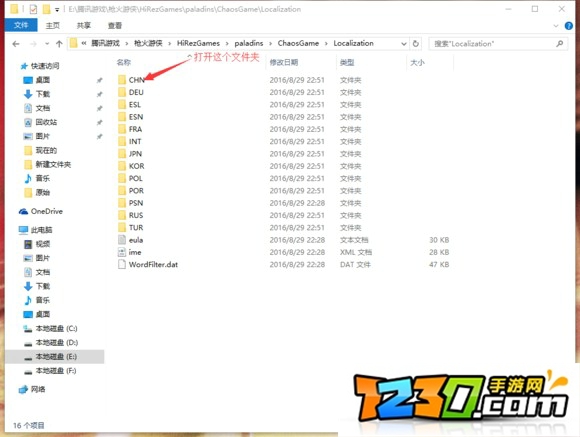
Task: Click the ChaosGame breadcrumb
Action: tap(298, 43)
